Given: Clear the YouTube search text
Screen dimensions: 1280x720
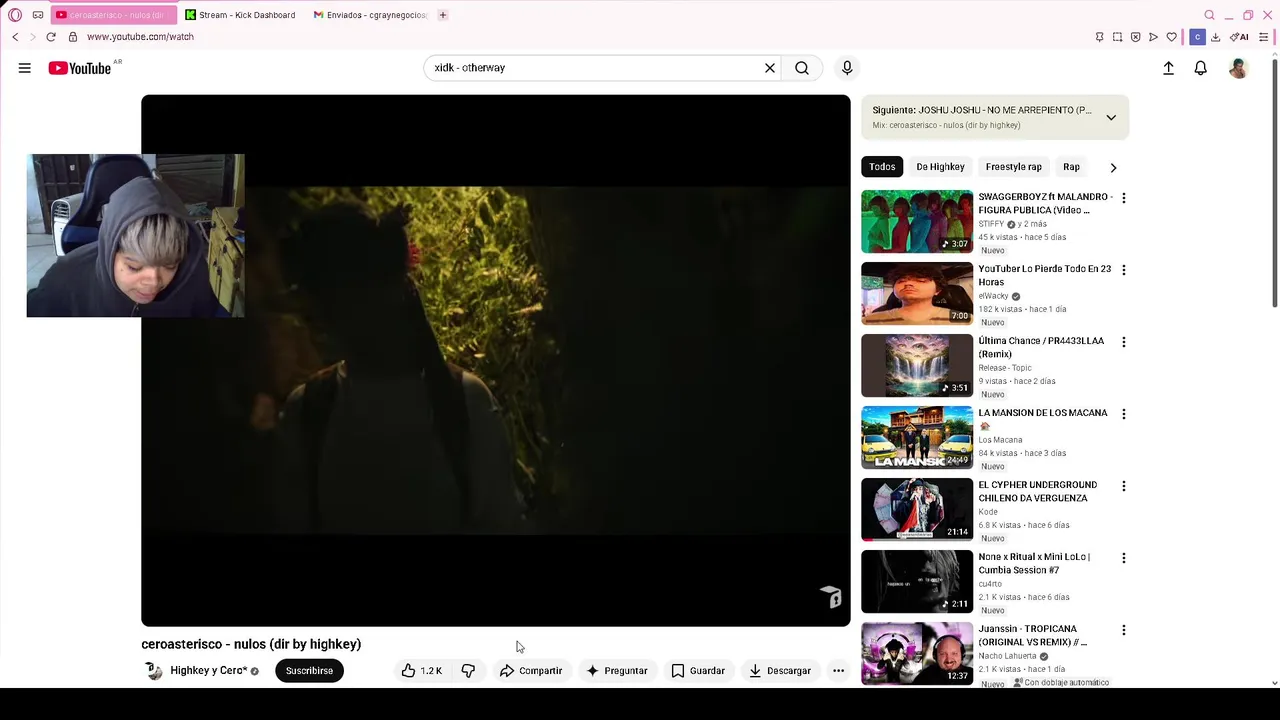Looking at the screenshot, I should click(770, 68).
